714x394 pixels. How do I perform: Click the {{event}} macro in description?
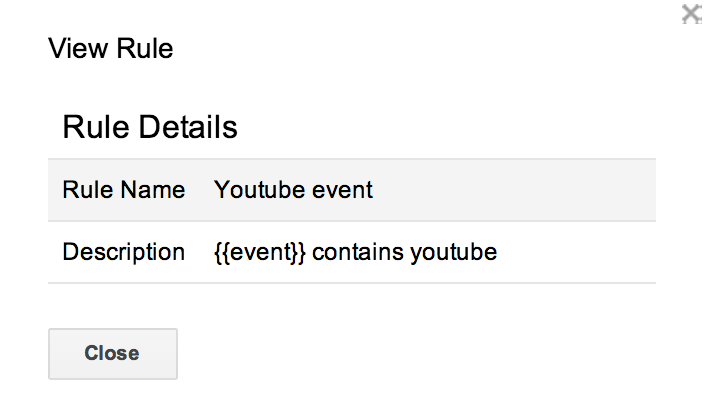(260, 252)
